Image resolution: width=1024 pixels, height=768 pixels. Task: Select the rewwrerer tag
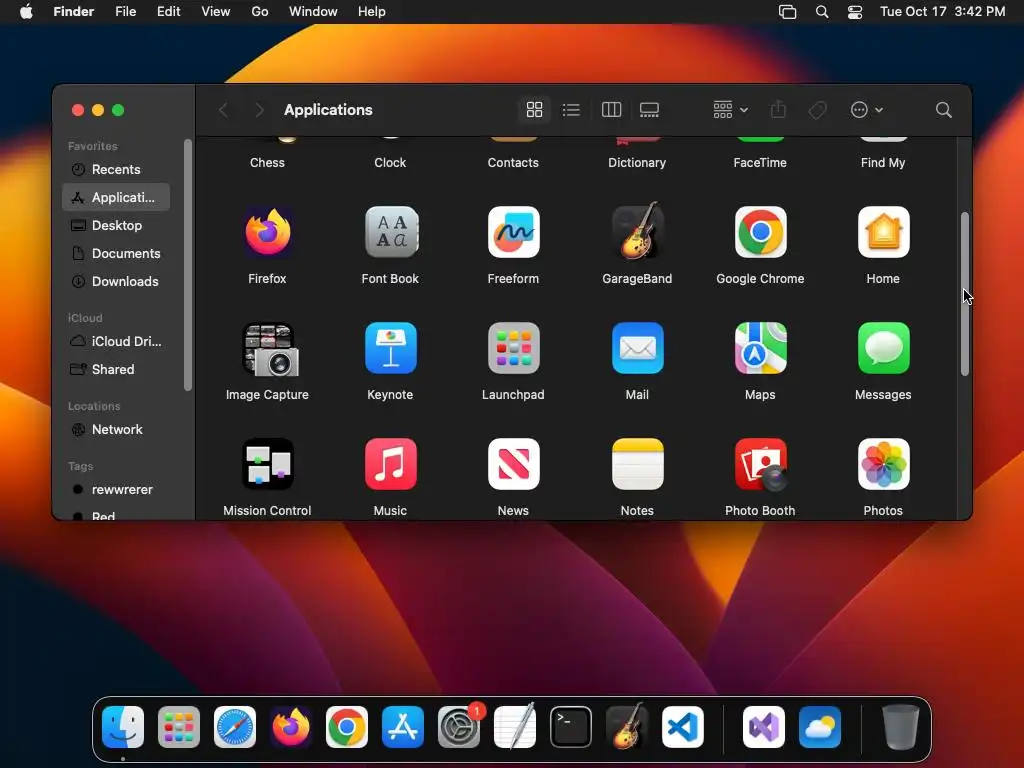[116, 490]
